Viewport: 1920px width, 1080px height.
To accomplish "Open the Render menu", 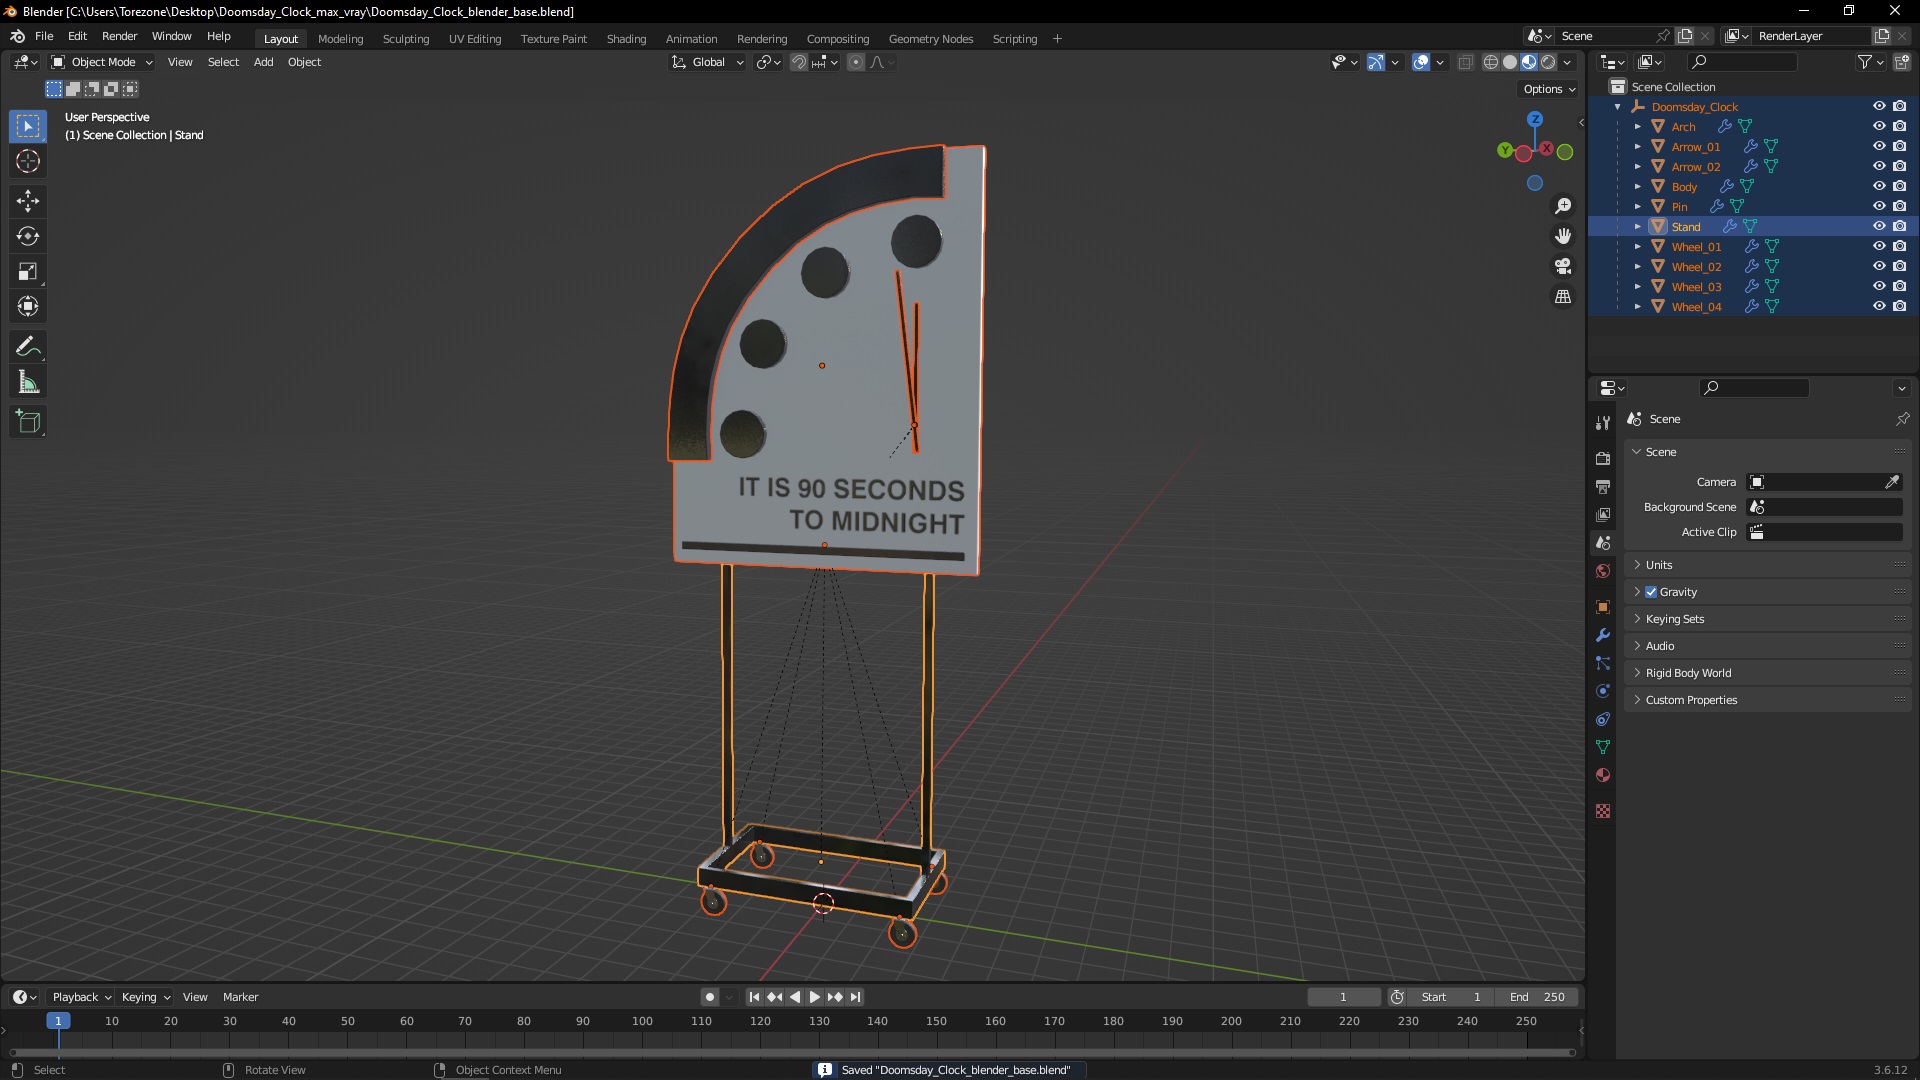I will [119, 36].
